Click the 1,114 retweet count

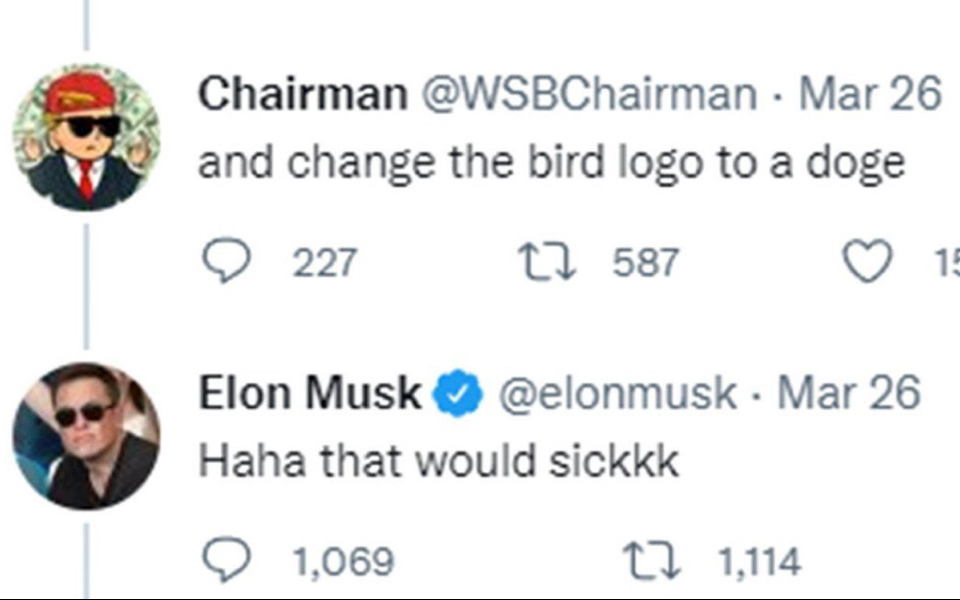(x=760, y=562)
